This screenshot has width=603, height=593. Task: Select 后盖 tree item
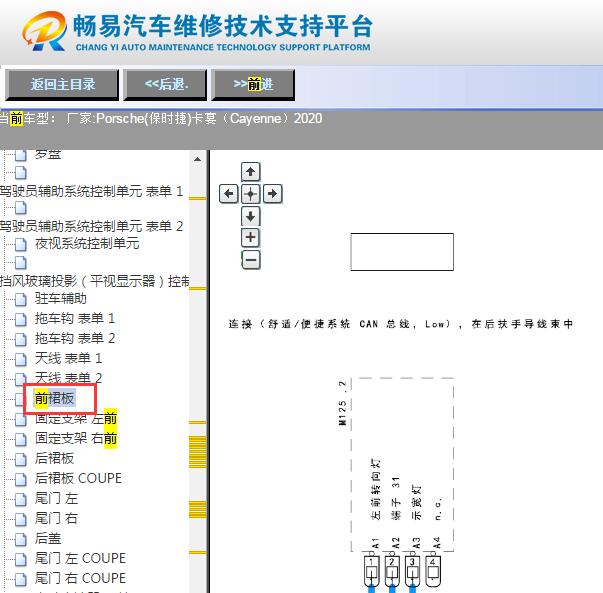click(48, 538)
